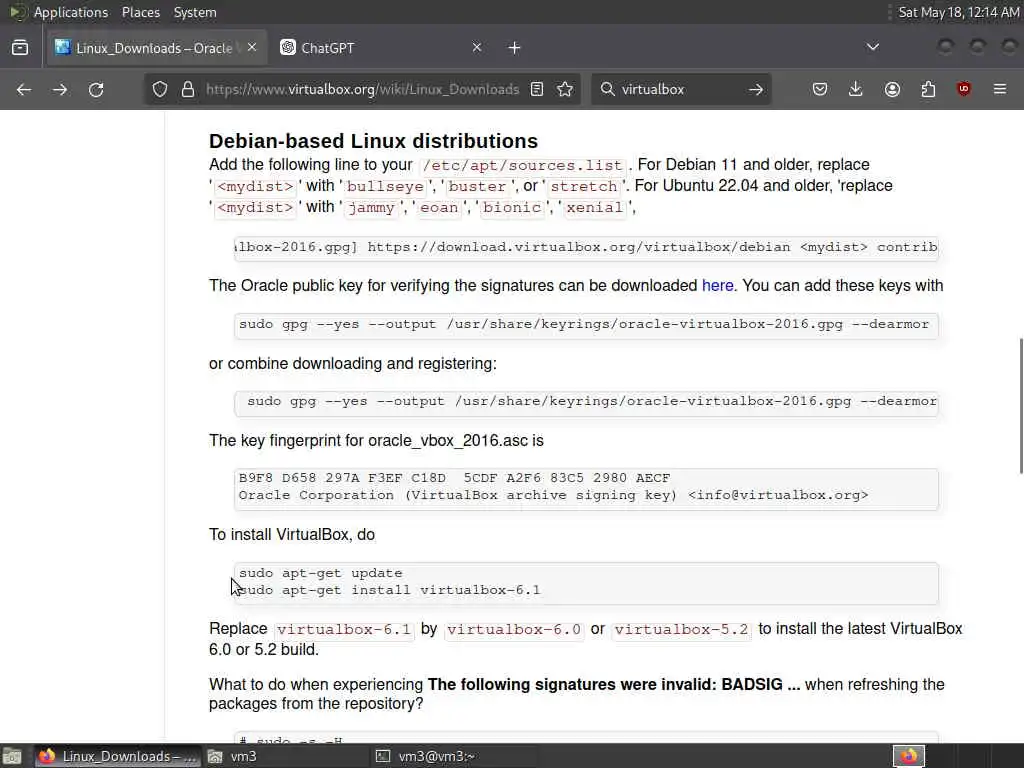Open the Firefox hamburger menu

point(1000,89)
